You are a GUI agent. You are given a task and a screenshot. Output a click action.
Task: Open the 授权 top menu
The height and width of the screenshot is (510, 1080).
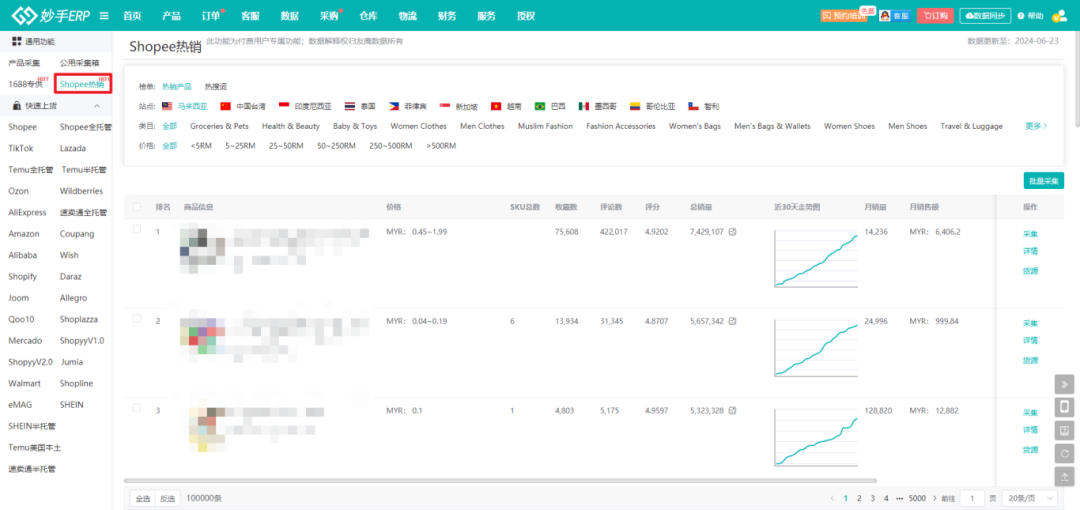click(526, 16)
